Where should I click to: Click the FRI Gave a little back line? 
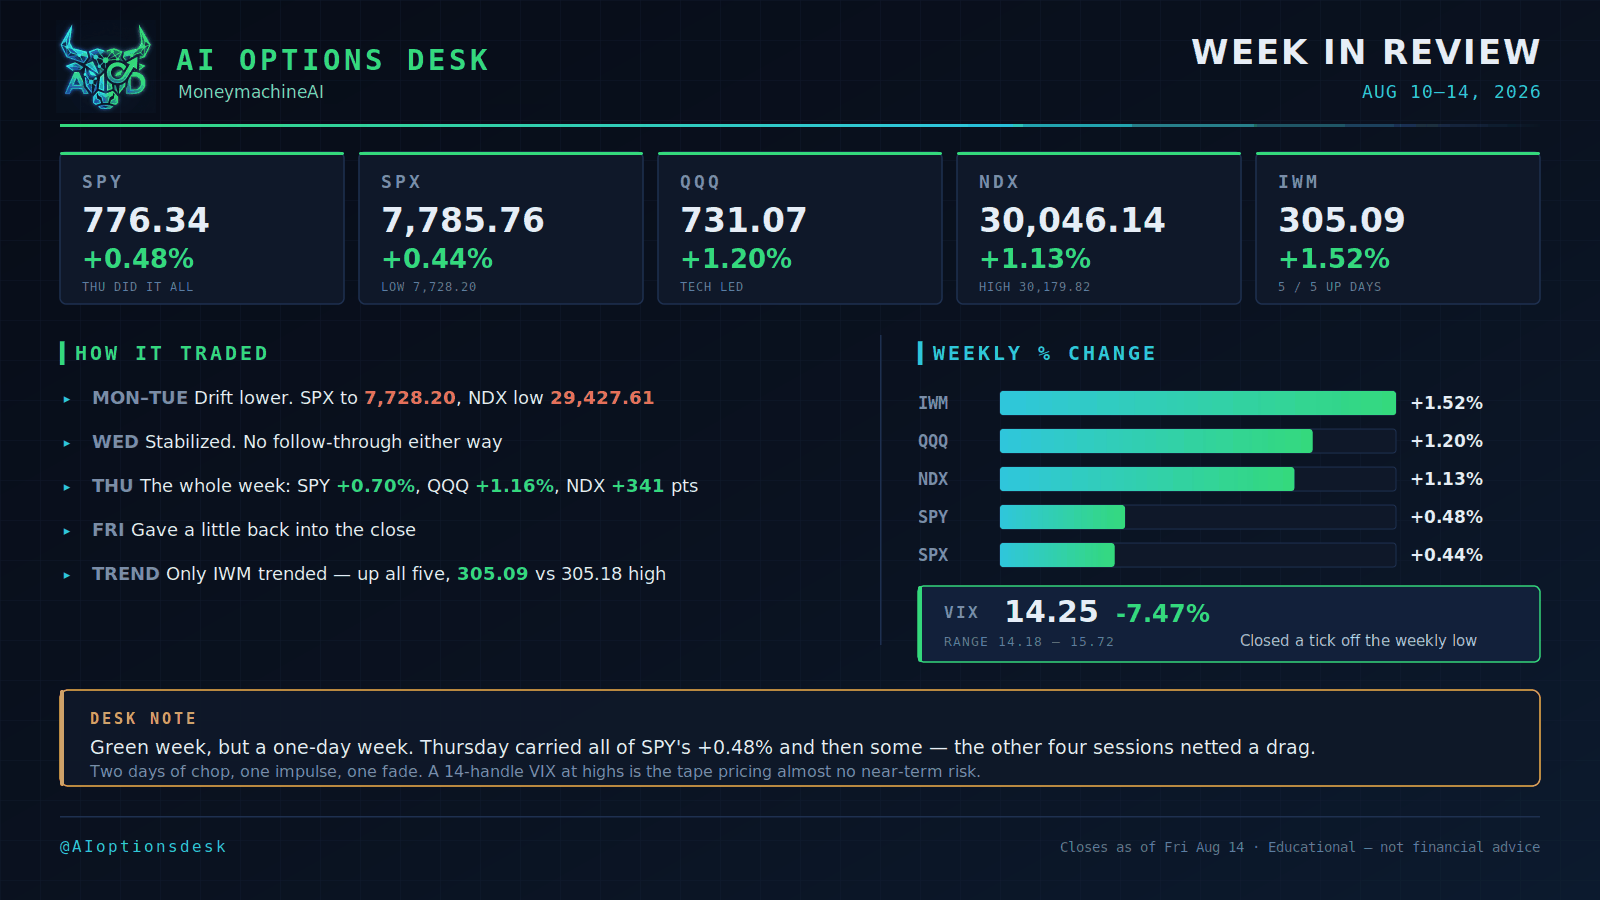pos(254,530)
